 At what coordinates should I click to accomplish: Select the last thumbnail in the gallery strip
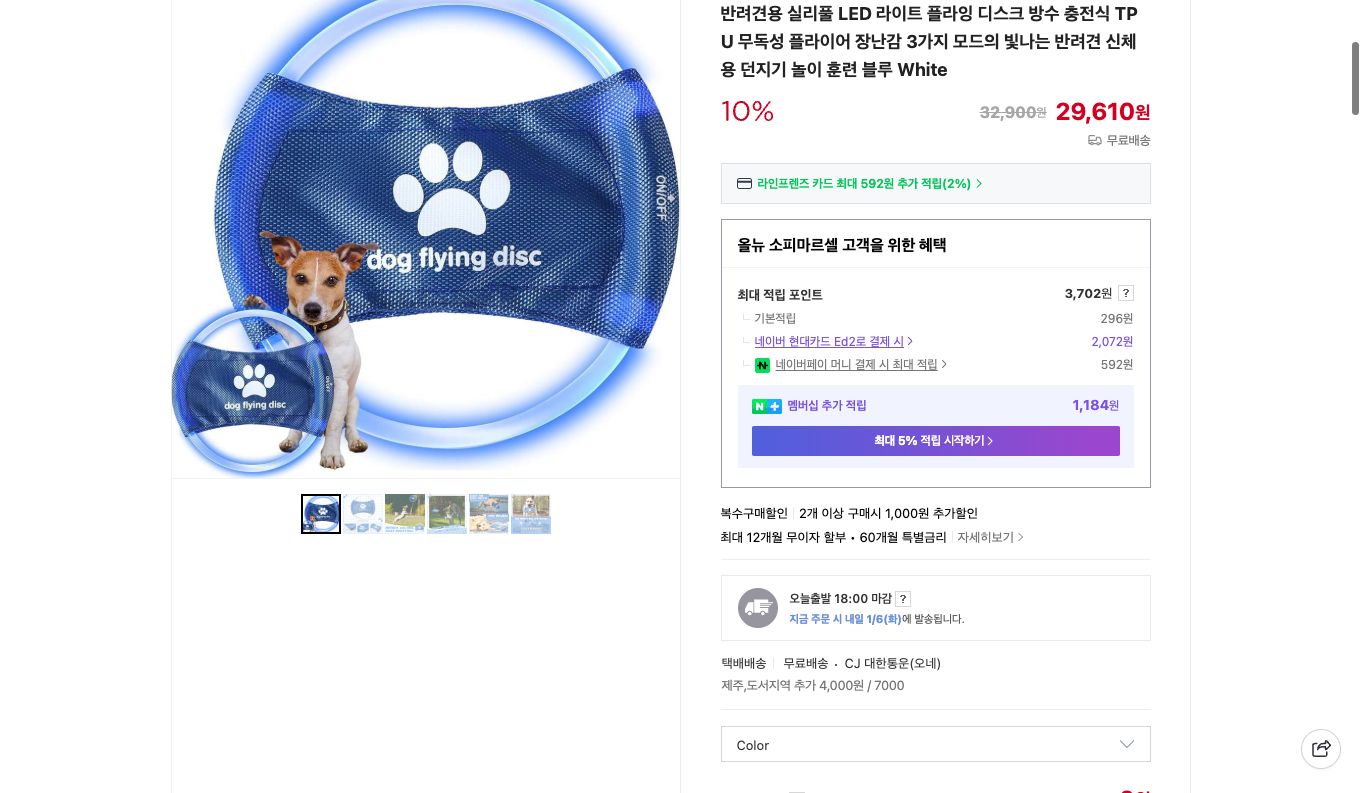[531, 514]
